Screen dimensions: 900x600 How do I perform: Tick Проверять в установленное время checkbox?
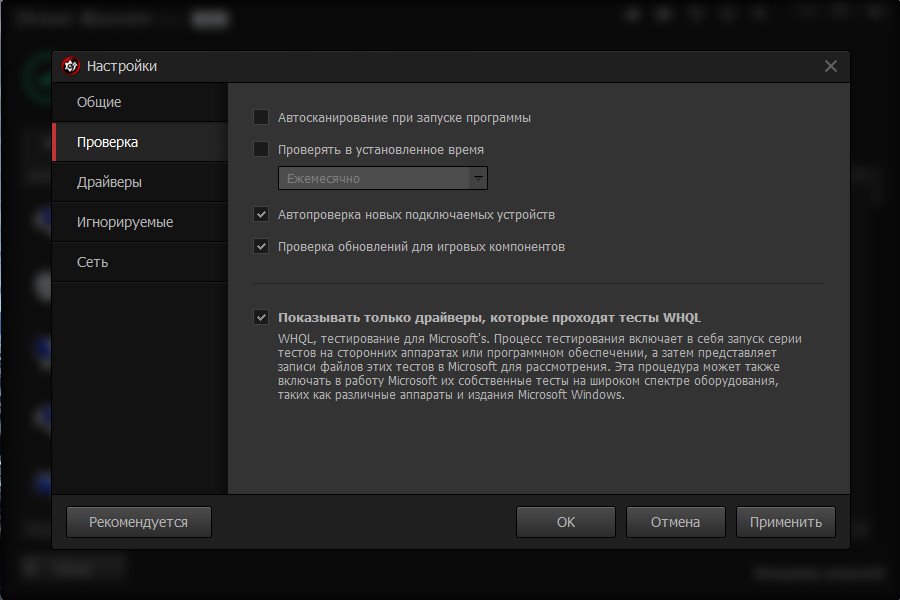click(x=261, y=149)
